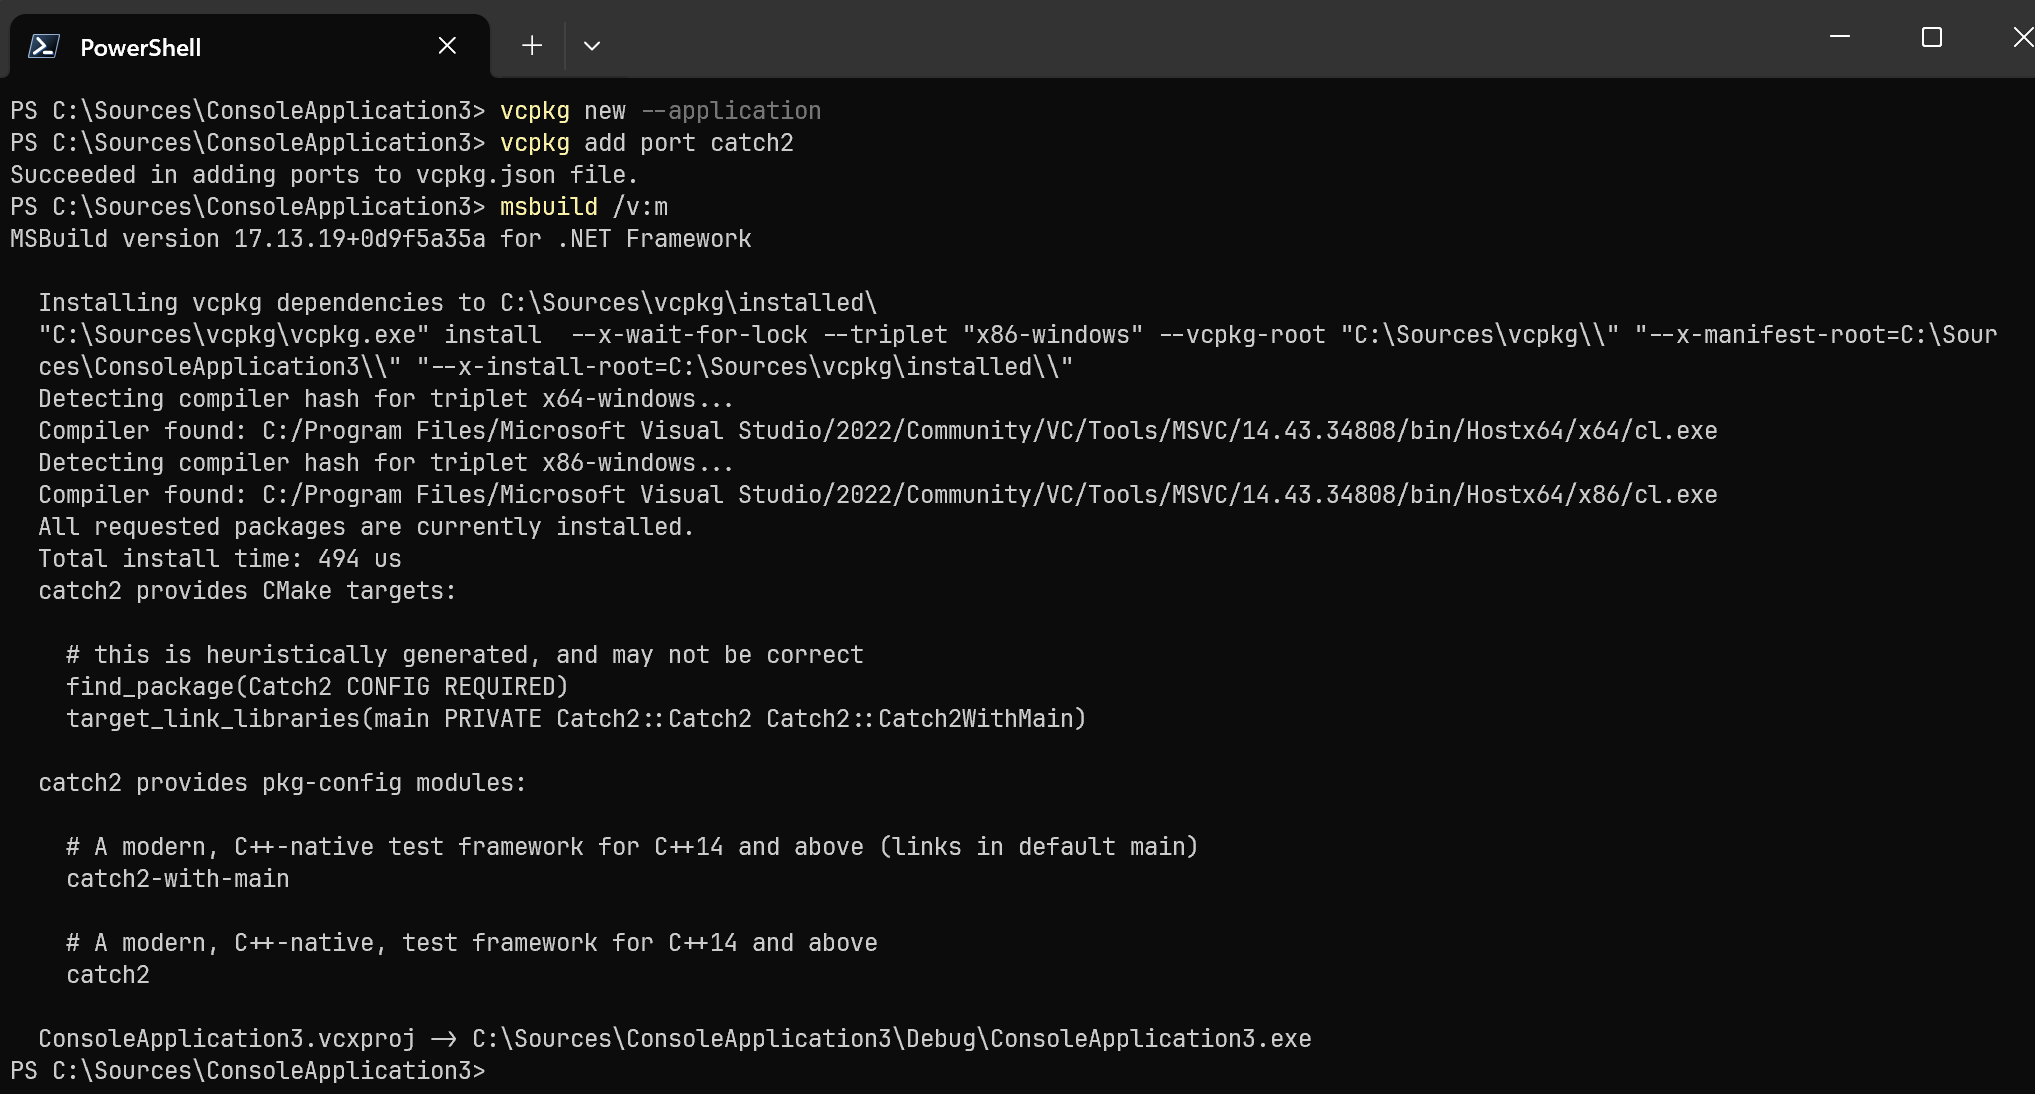Click the MSBuild version output line
The height and width of the screenshot is (1094, 2035).
[381, 239]
